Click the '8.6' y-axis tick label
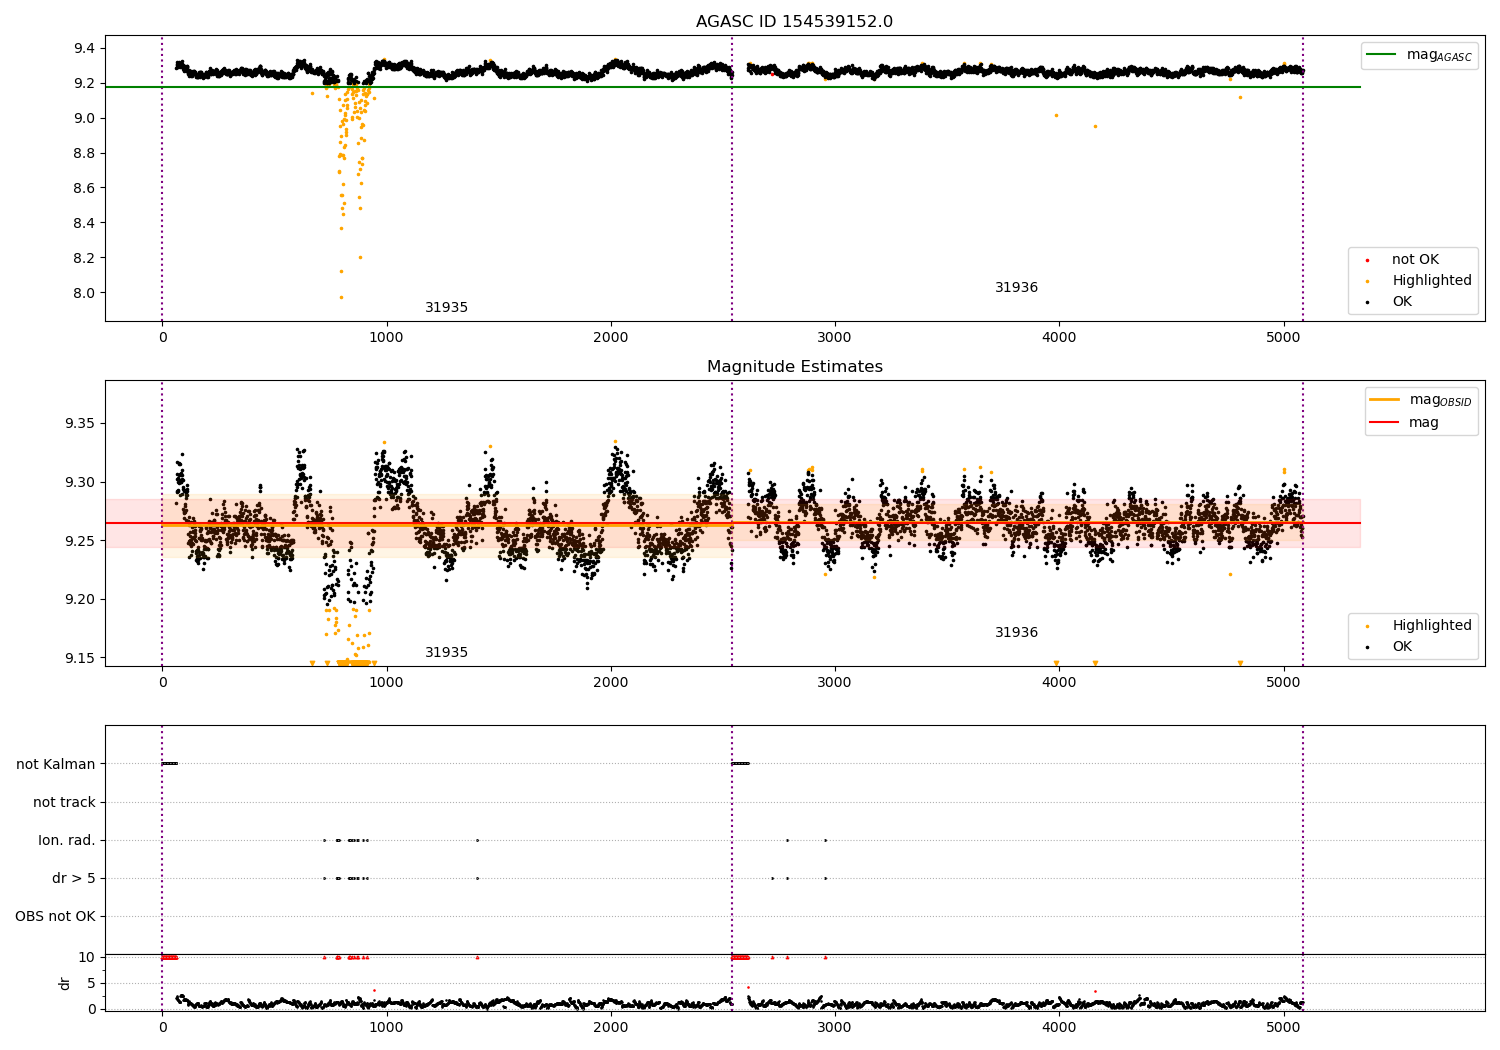This screenshot has width=1500, height=1050. (x=84, y=188)
